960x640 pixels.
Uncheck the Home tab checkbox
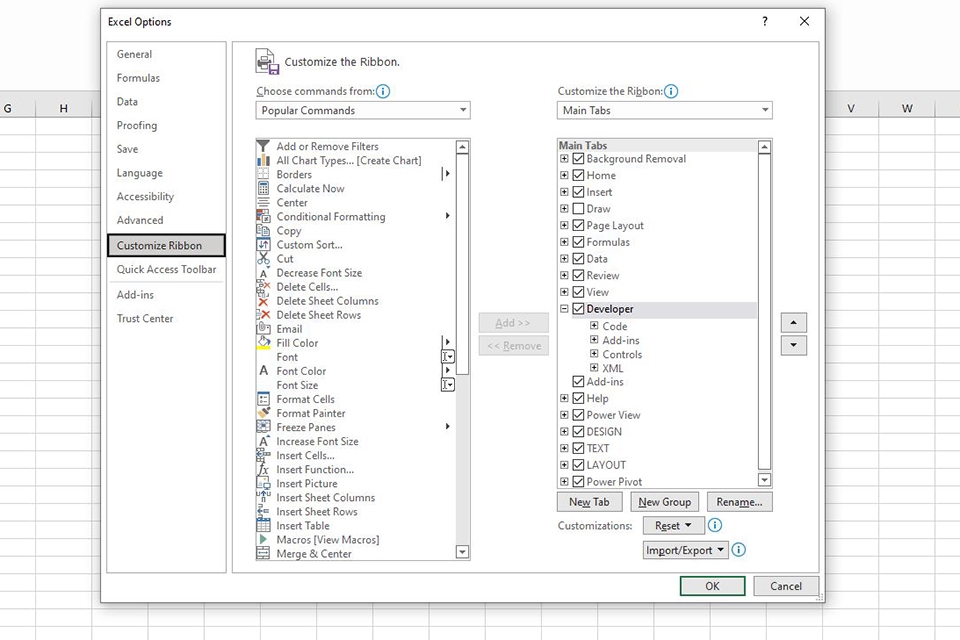point(578,175)
